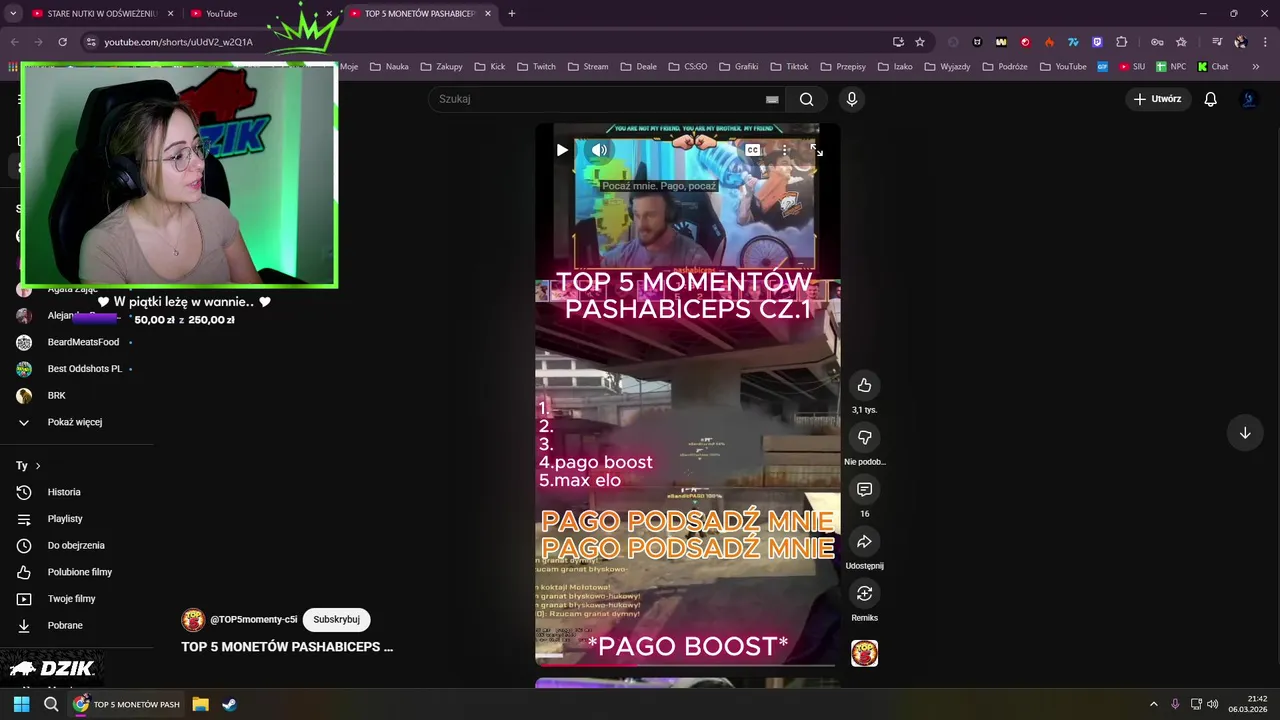1280x720 pixels.
Task: Open Windows taskbar search
Action: point(51,704)
